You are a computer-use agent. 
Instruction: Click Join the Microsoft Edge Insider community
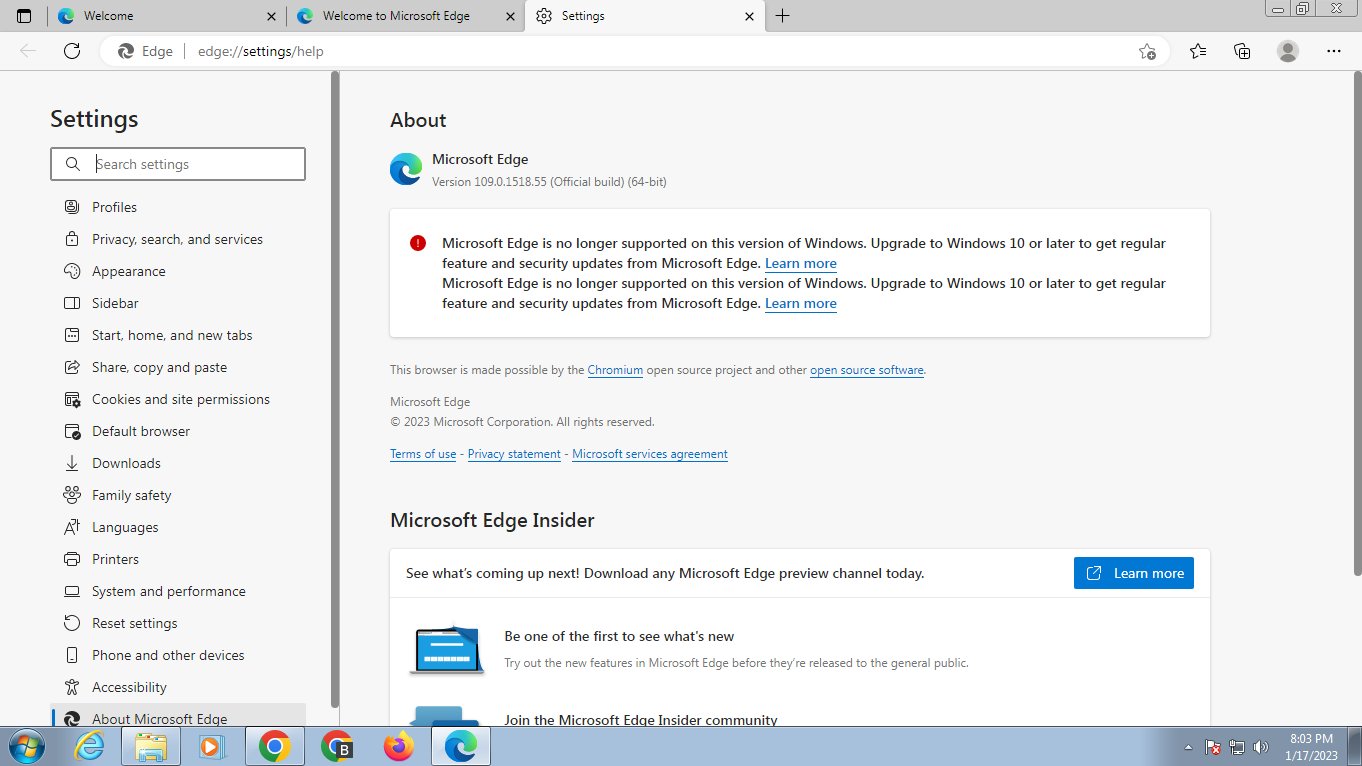[x=641, y=720]
